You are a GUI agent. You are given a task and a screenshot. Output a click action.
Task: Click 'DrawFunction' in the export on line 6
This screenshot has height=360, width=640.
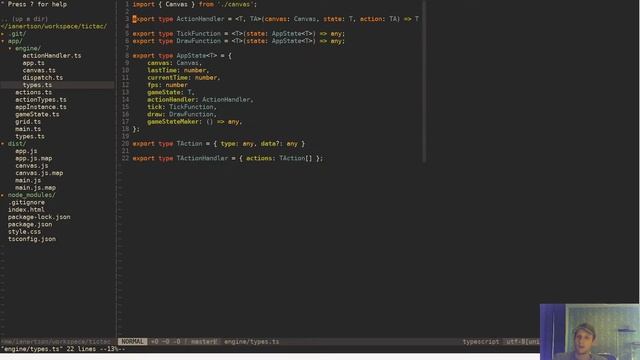(x=198, y=41)
